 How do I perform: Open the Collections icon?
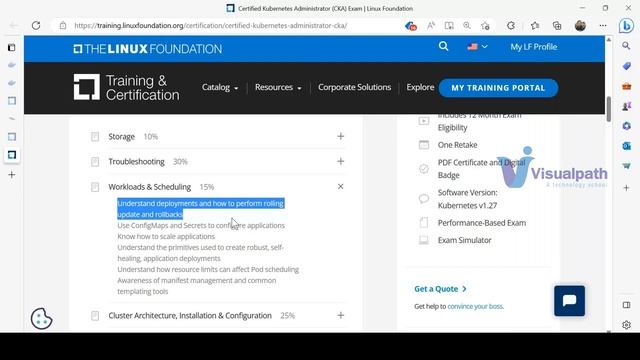tap(557, 25)
